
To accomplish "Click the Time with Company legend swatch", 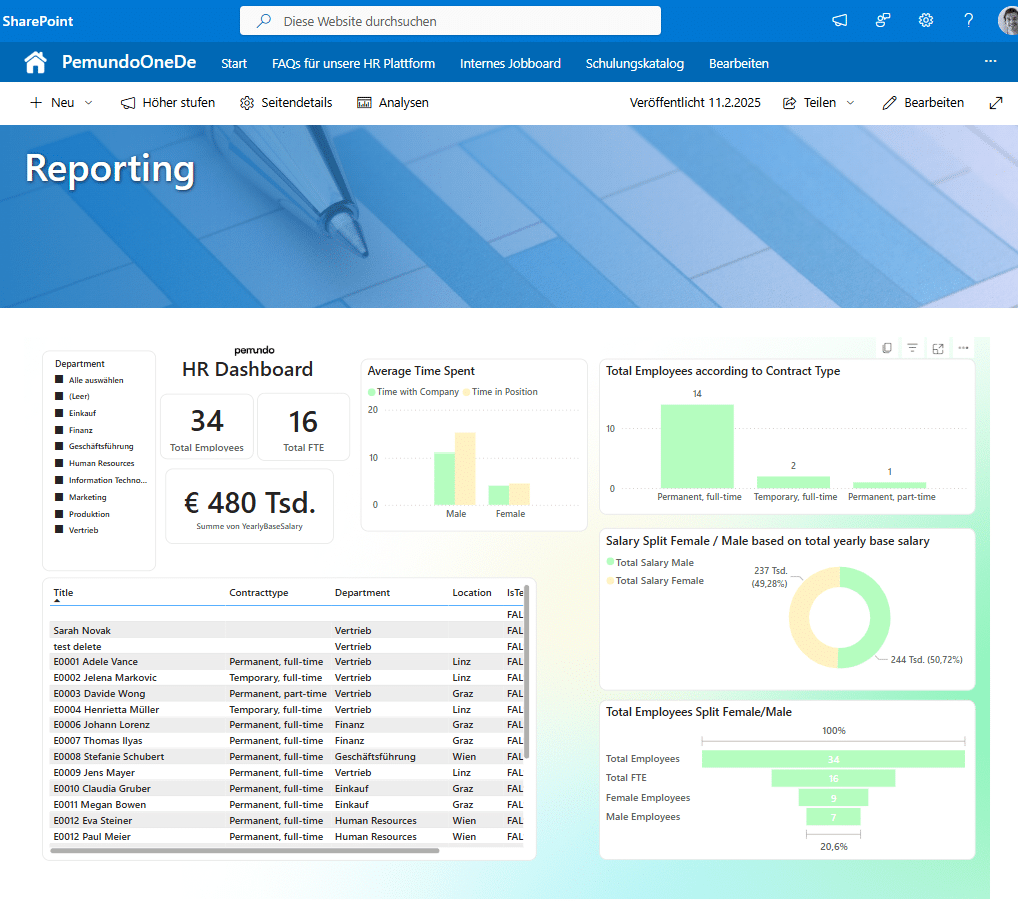I will (x=371, y=392).
